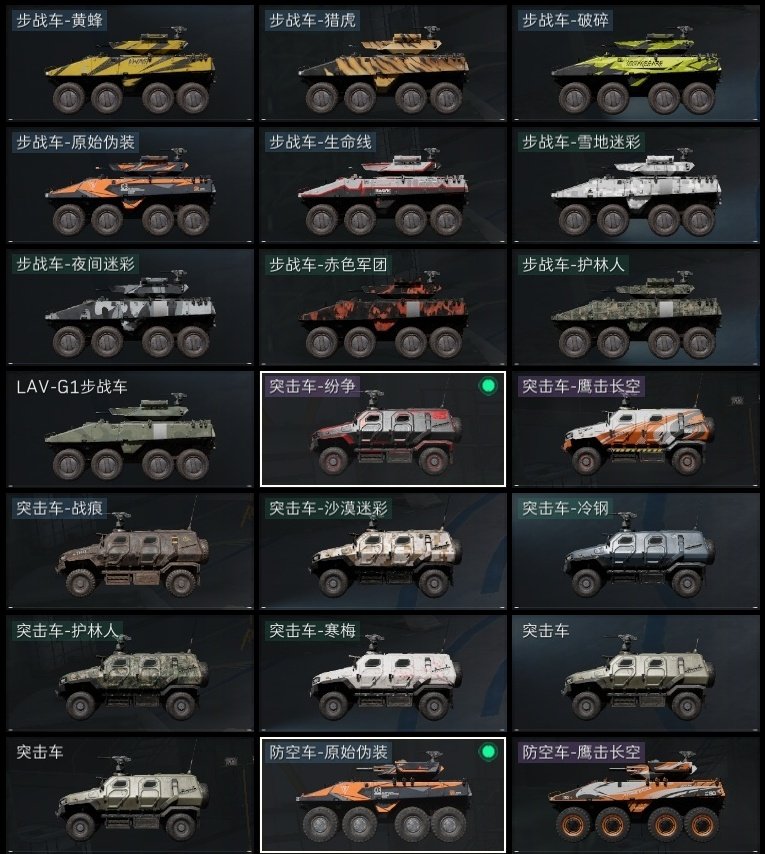
Task: Click the green equipped indicator on 防空车-原始伪装
Action: tap(488, 752)
